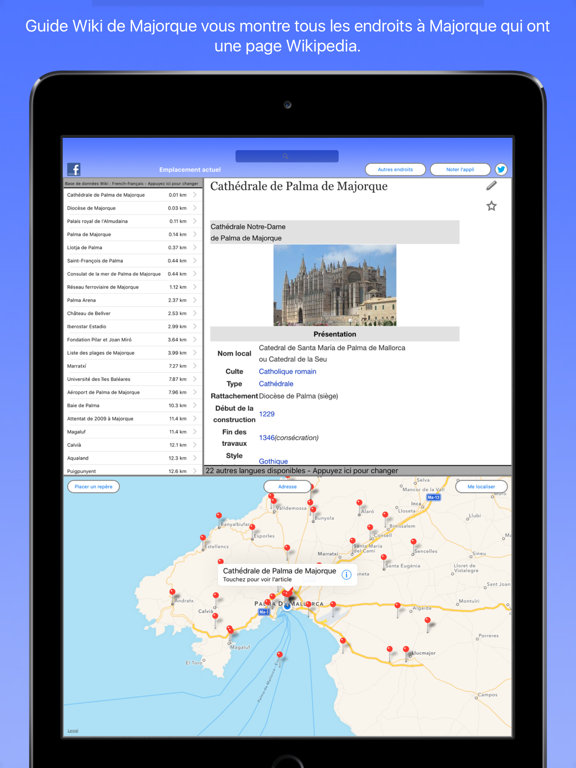The height and width of the screenshot is (768, 576).
Task: Change Wiki database language bar
Action: pyautogui.click(x=133, y=184)
